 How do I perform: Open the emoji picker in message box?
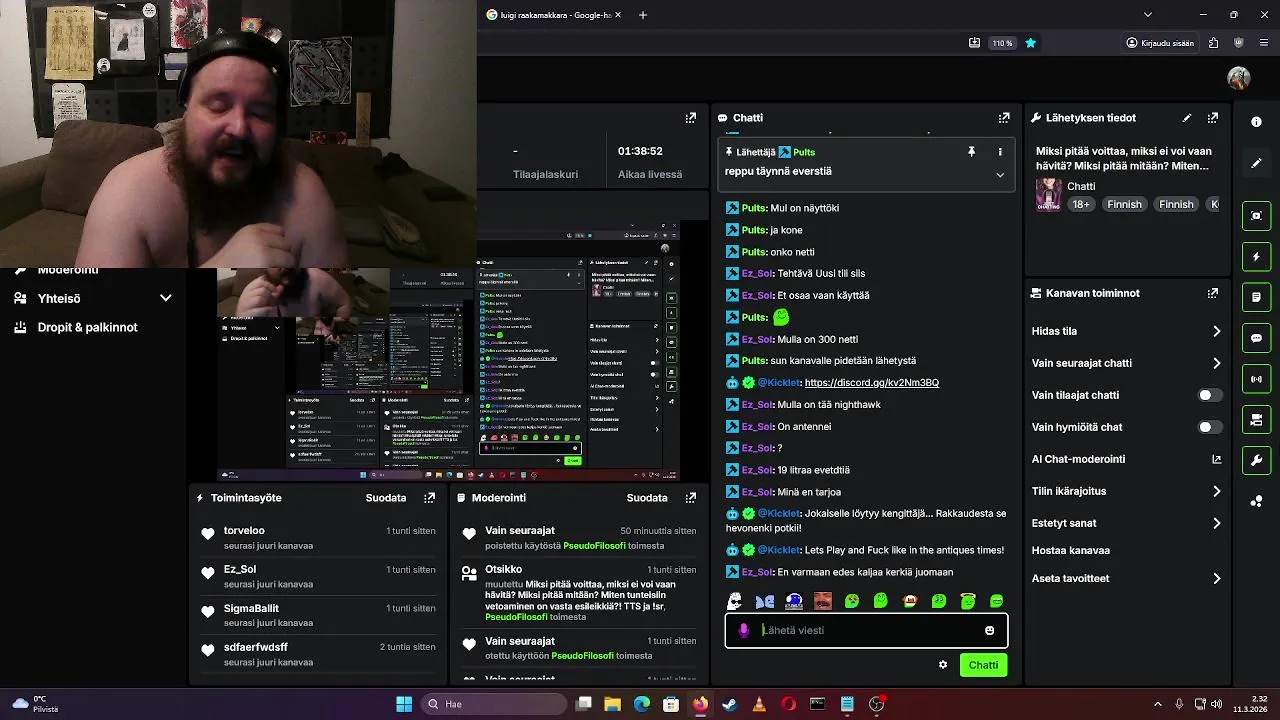click(990, 630)
